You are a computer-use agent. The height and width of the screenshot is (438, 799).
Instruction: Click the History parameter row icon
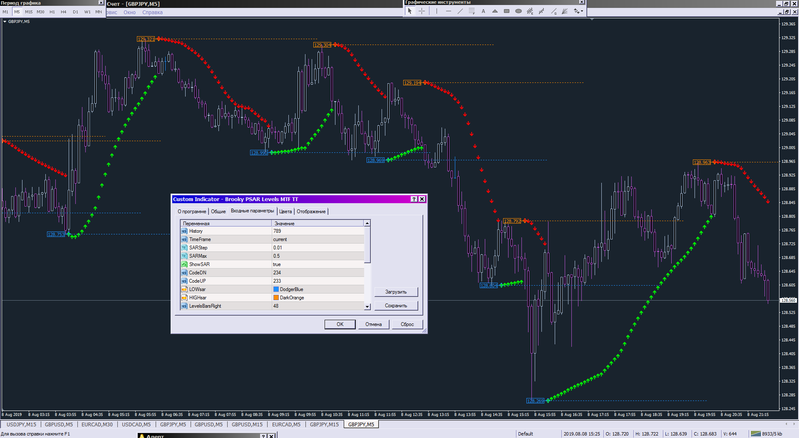(183, 231)
